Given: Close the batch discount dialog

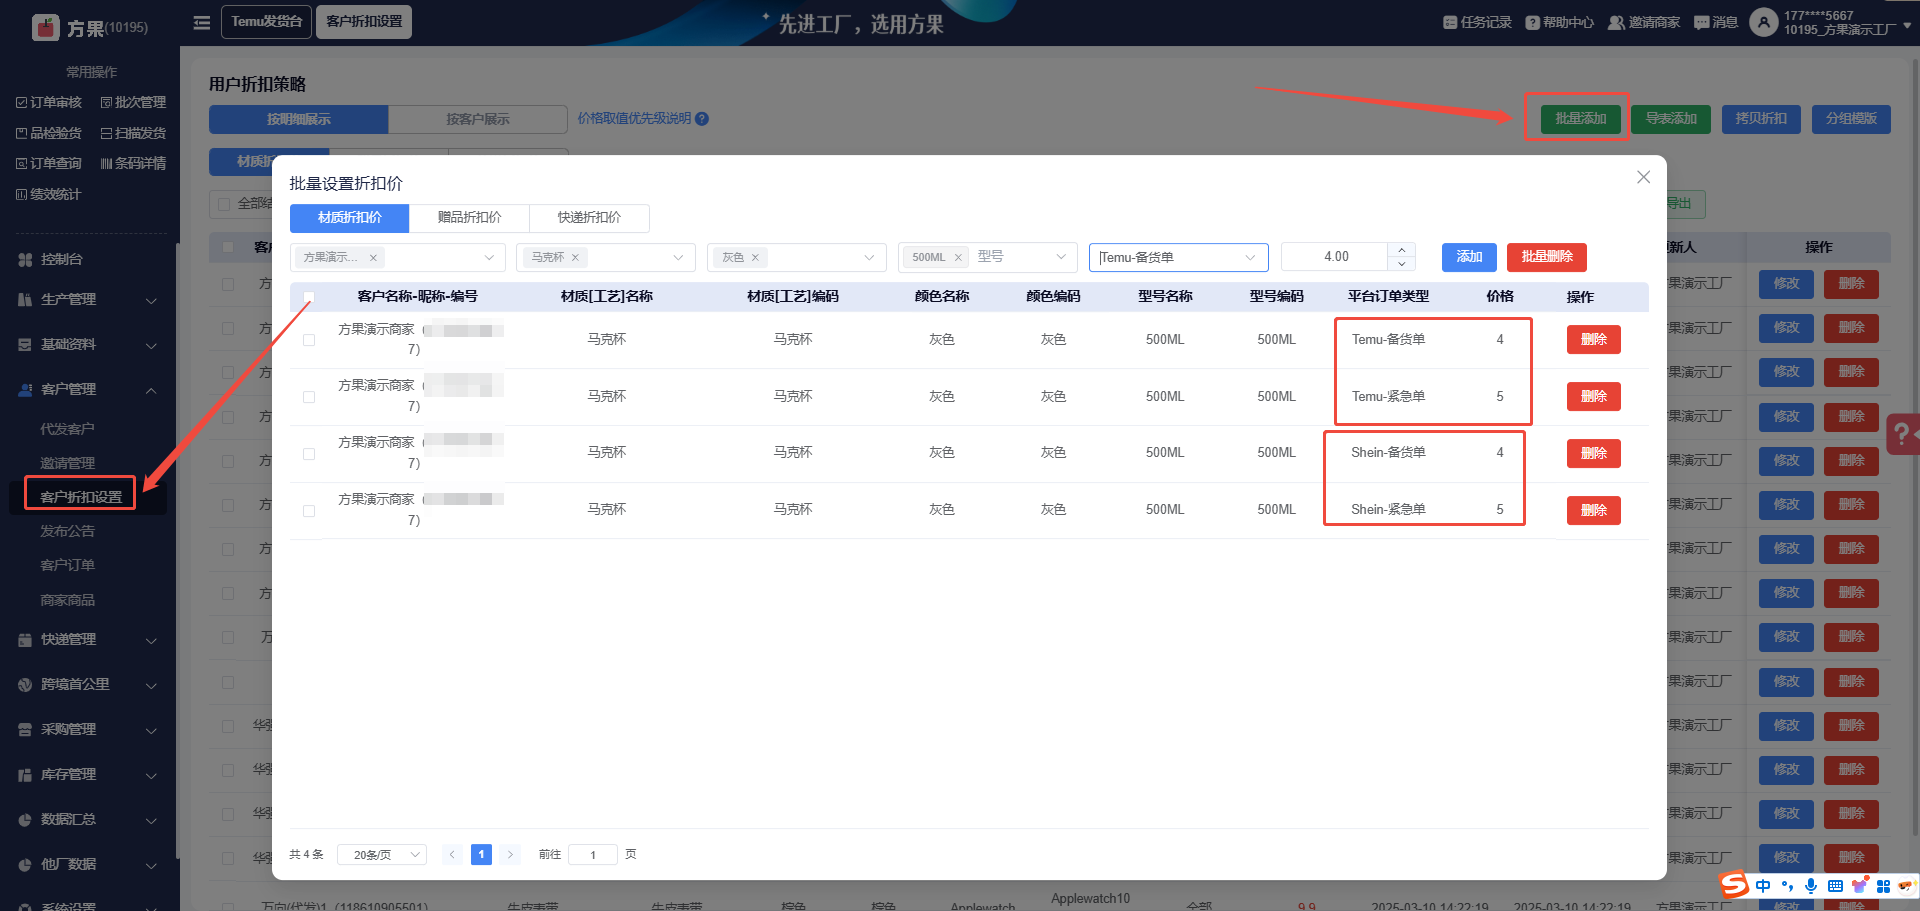Looking at the screenshot, I should 1643,177.
